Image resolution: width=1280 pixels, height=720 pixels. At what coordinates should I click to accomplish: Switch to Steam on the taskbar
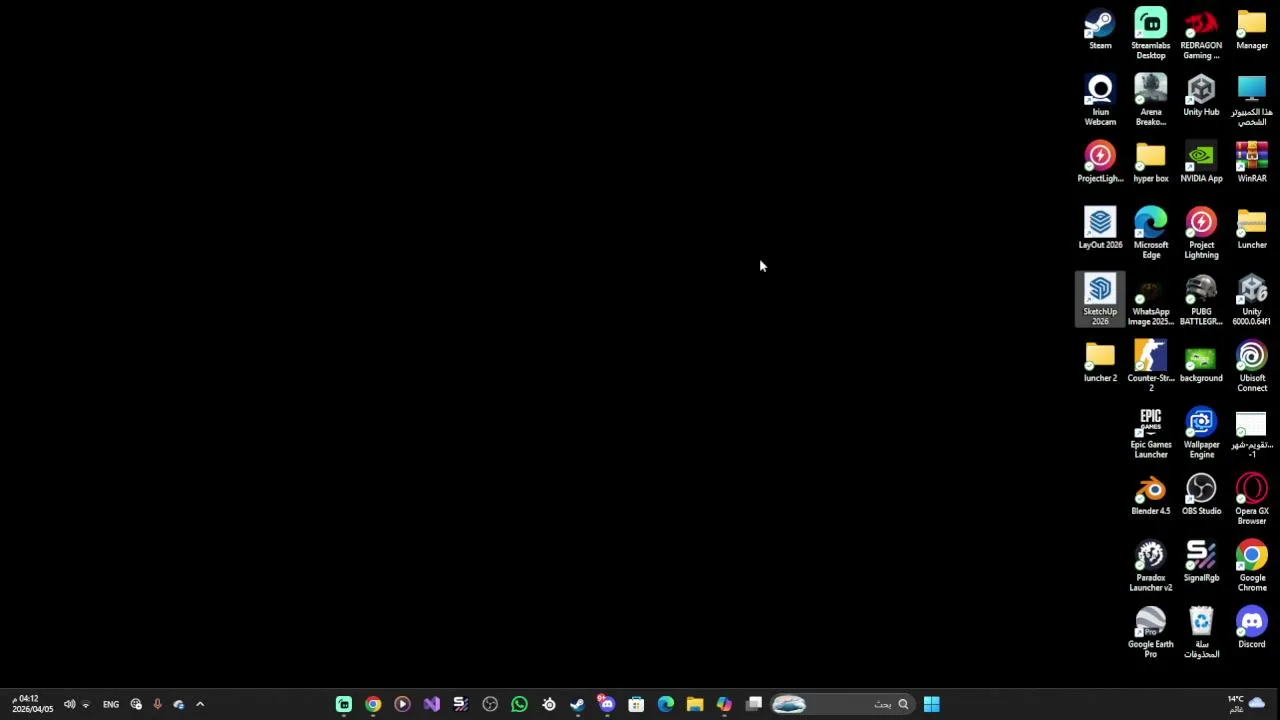coord(577,704)
